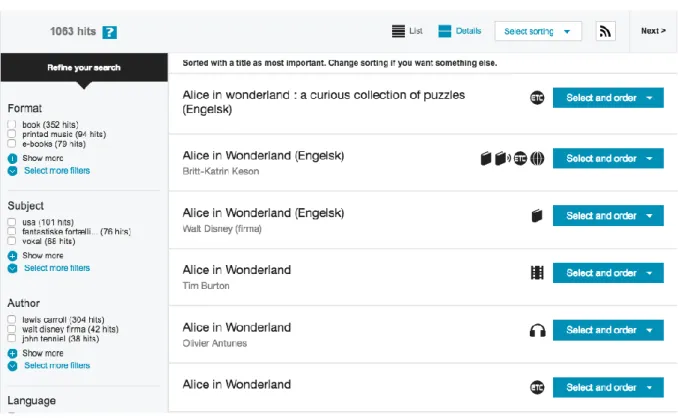
Task: Check the fantastiske fortælli... subject filter
Action: click(12, 231)
